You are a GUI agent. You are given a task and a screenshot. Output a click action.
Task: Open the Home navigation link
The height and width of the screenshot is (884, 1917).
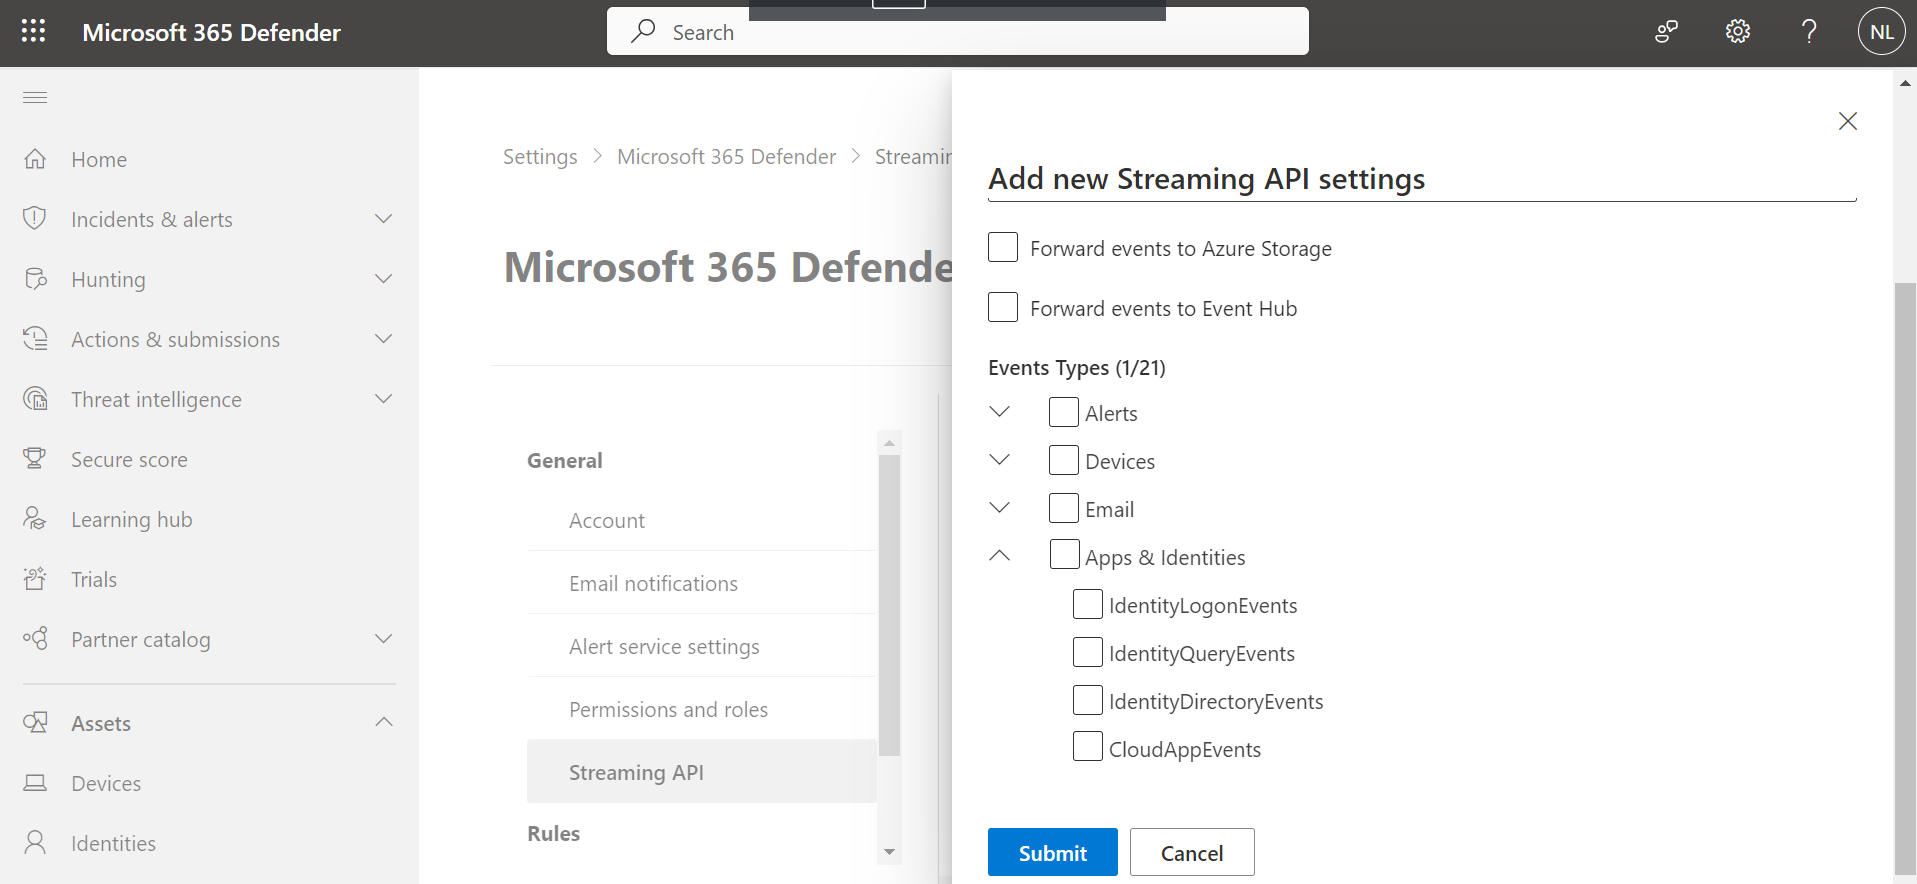click(x=99, y=160)
